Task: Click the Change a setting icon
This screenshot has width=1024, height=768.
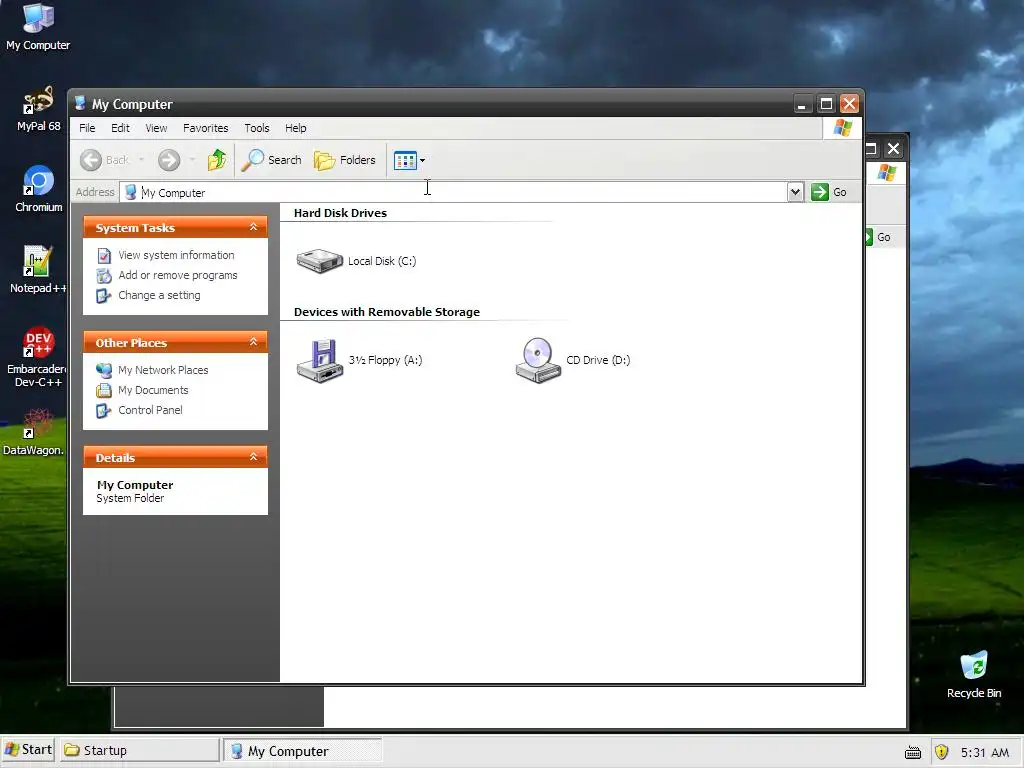Action: [104, 296]
